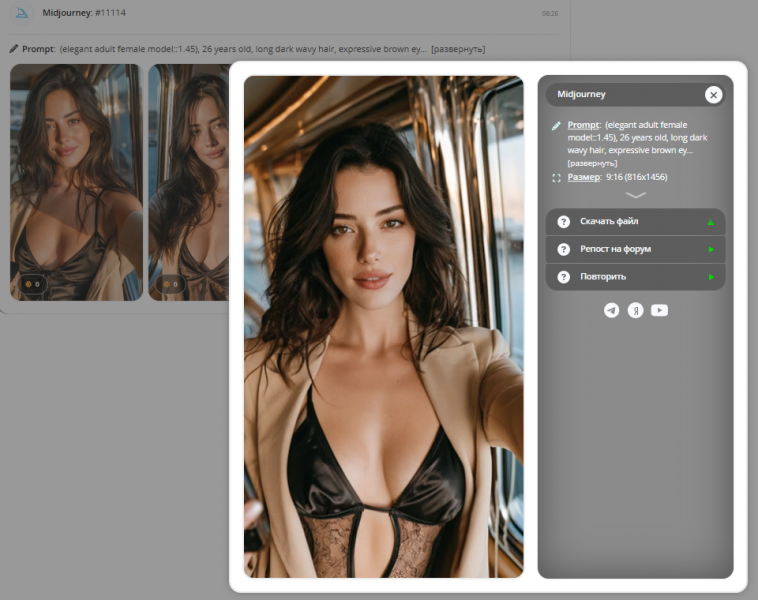The width and height of the screenshot is (758, 600).
Task: Close the Midjourney detail panel
Action: 714,95
